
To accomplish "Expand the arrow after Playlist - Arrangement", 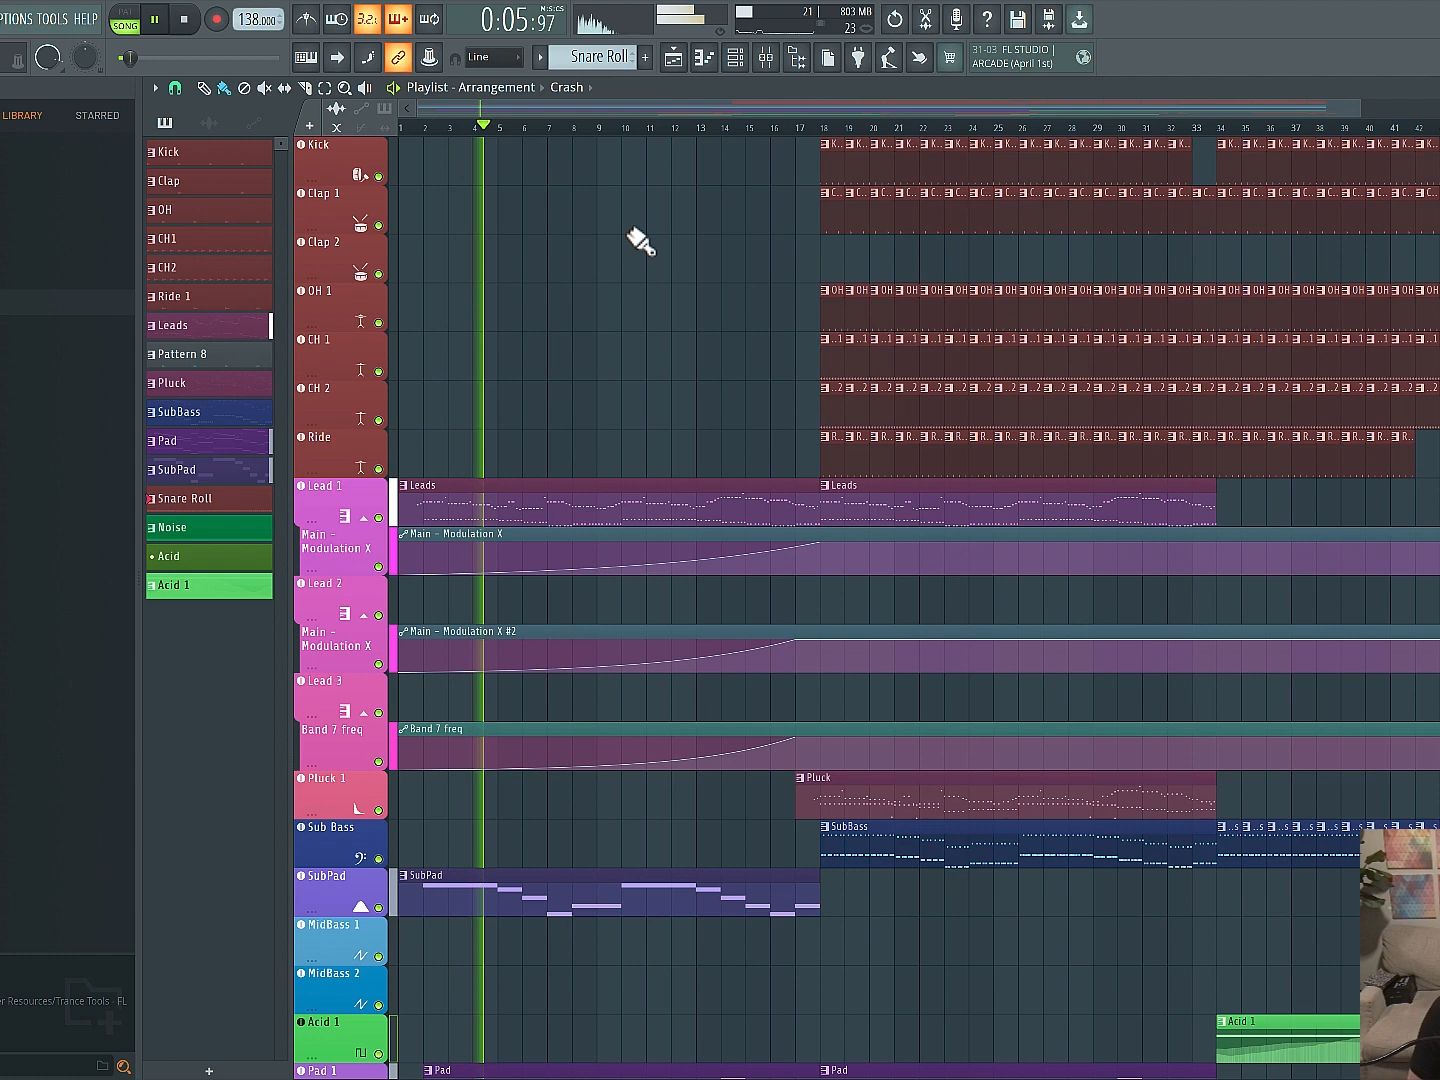I will tap(542, 88).
